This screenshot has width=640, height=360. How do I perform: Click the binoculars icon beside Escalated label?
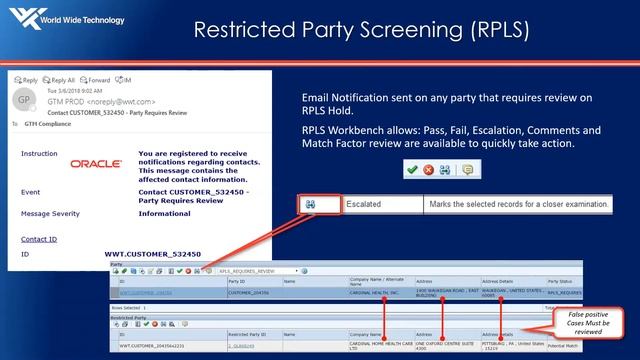tap(311, 204)
